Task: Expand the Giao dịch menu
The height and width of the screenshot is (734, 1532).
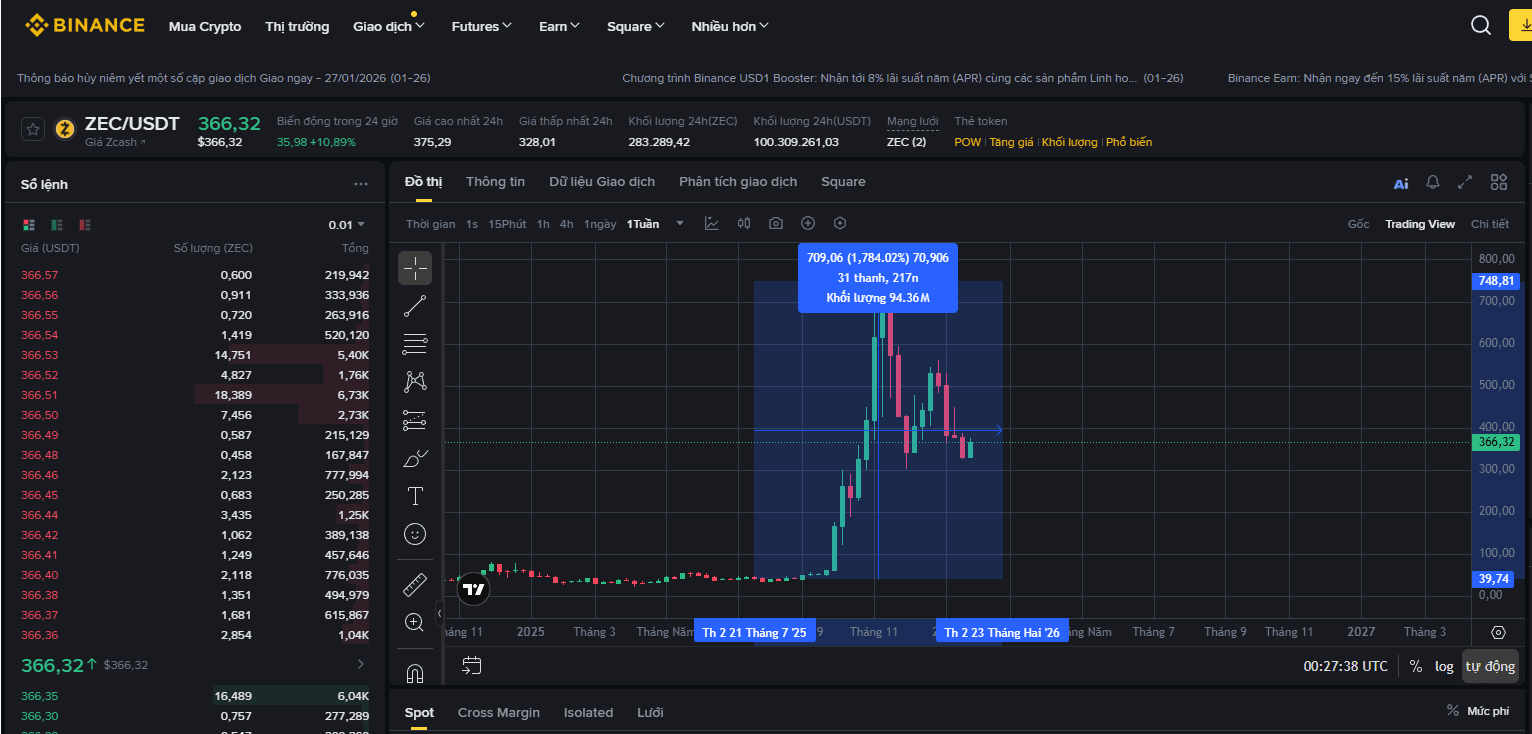Action: pyautogui.click(x=389, y=26)
